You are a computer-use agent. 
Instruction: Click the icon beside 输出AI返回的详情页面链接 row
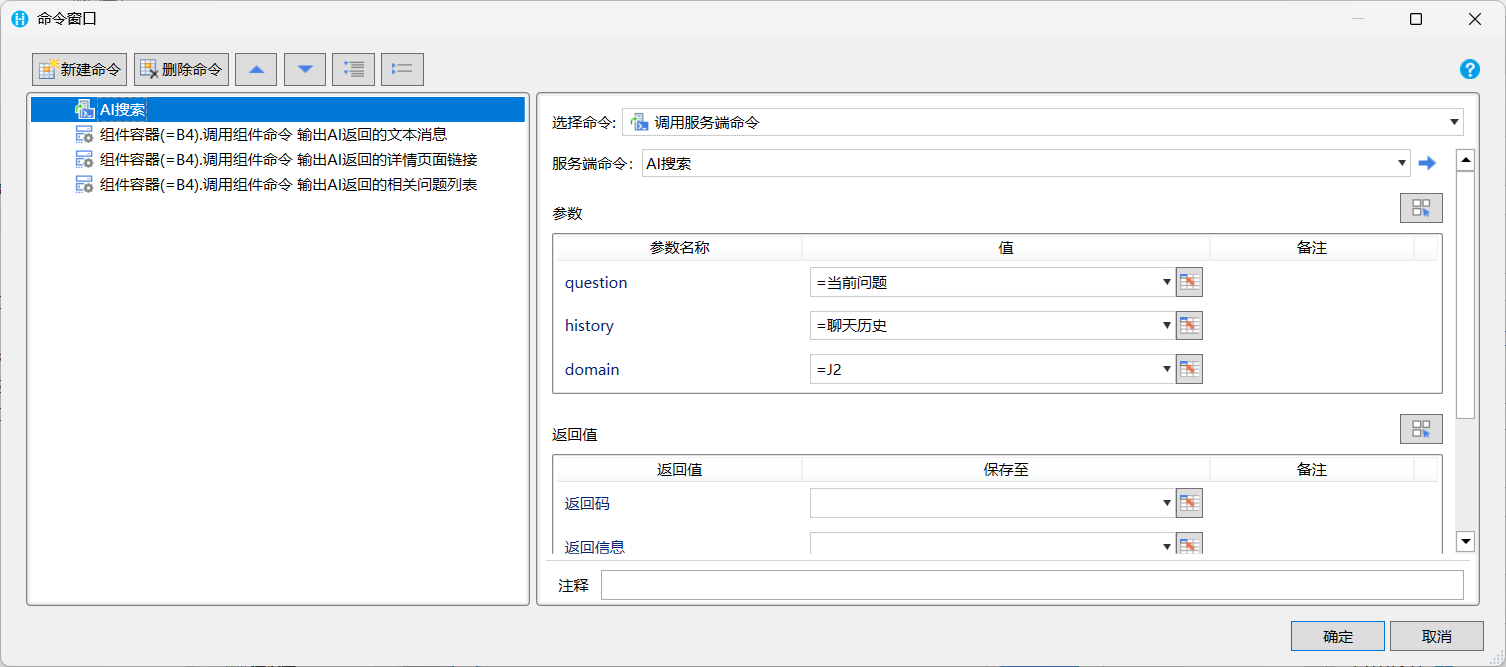[85, 159]
